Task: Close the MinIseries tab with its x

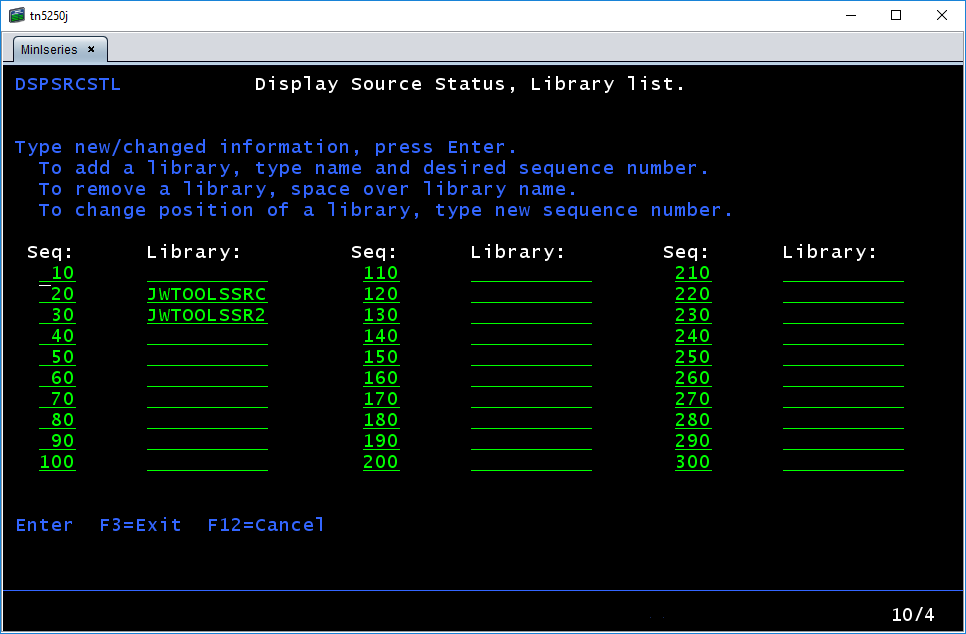Action: click(x=91, y=49)
